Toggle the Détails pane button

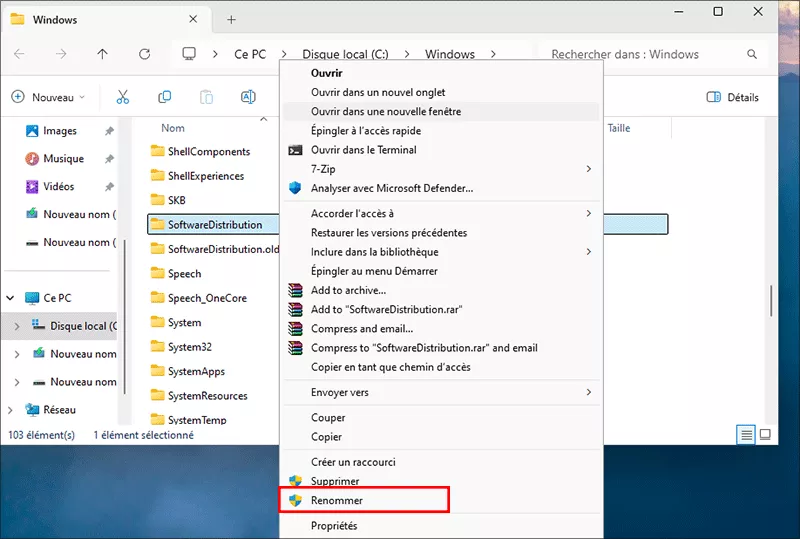(732, 97)
